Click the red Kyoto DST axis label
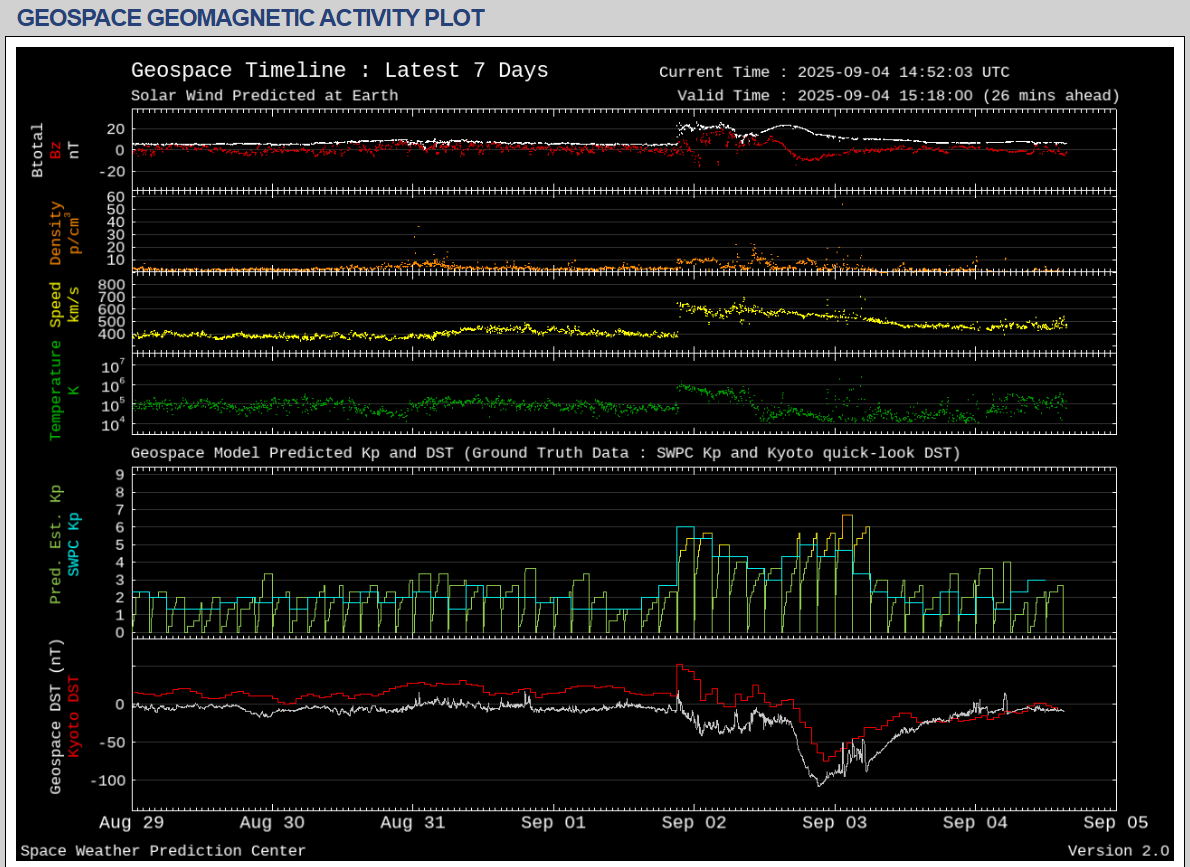 pos(74,716)
